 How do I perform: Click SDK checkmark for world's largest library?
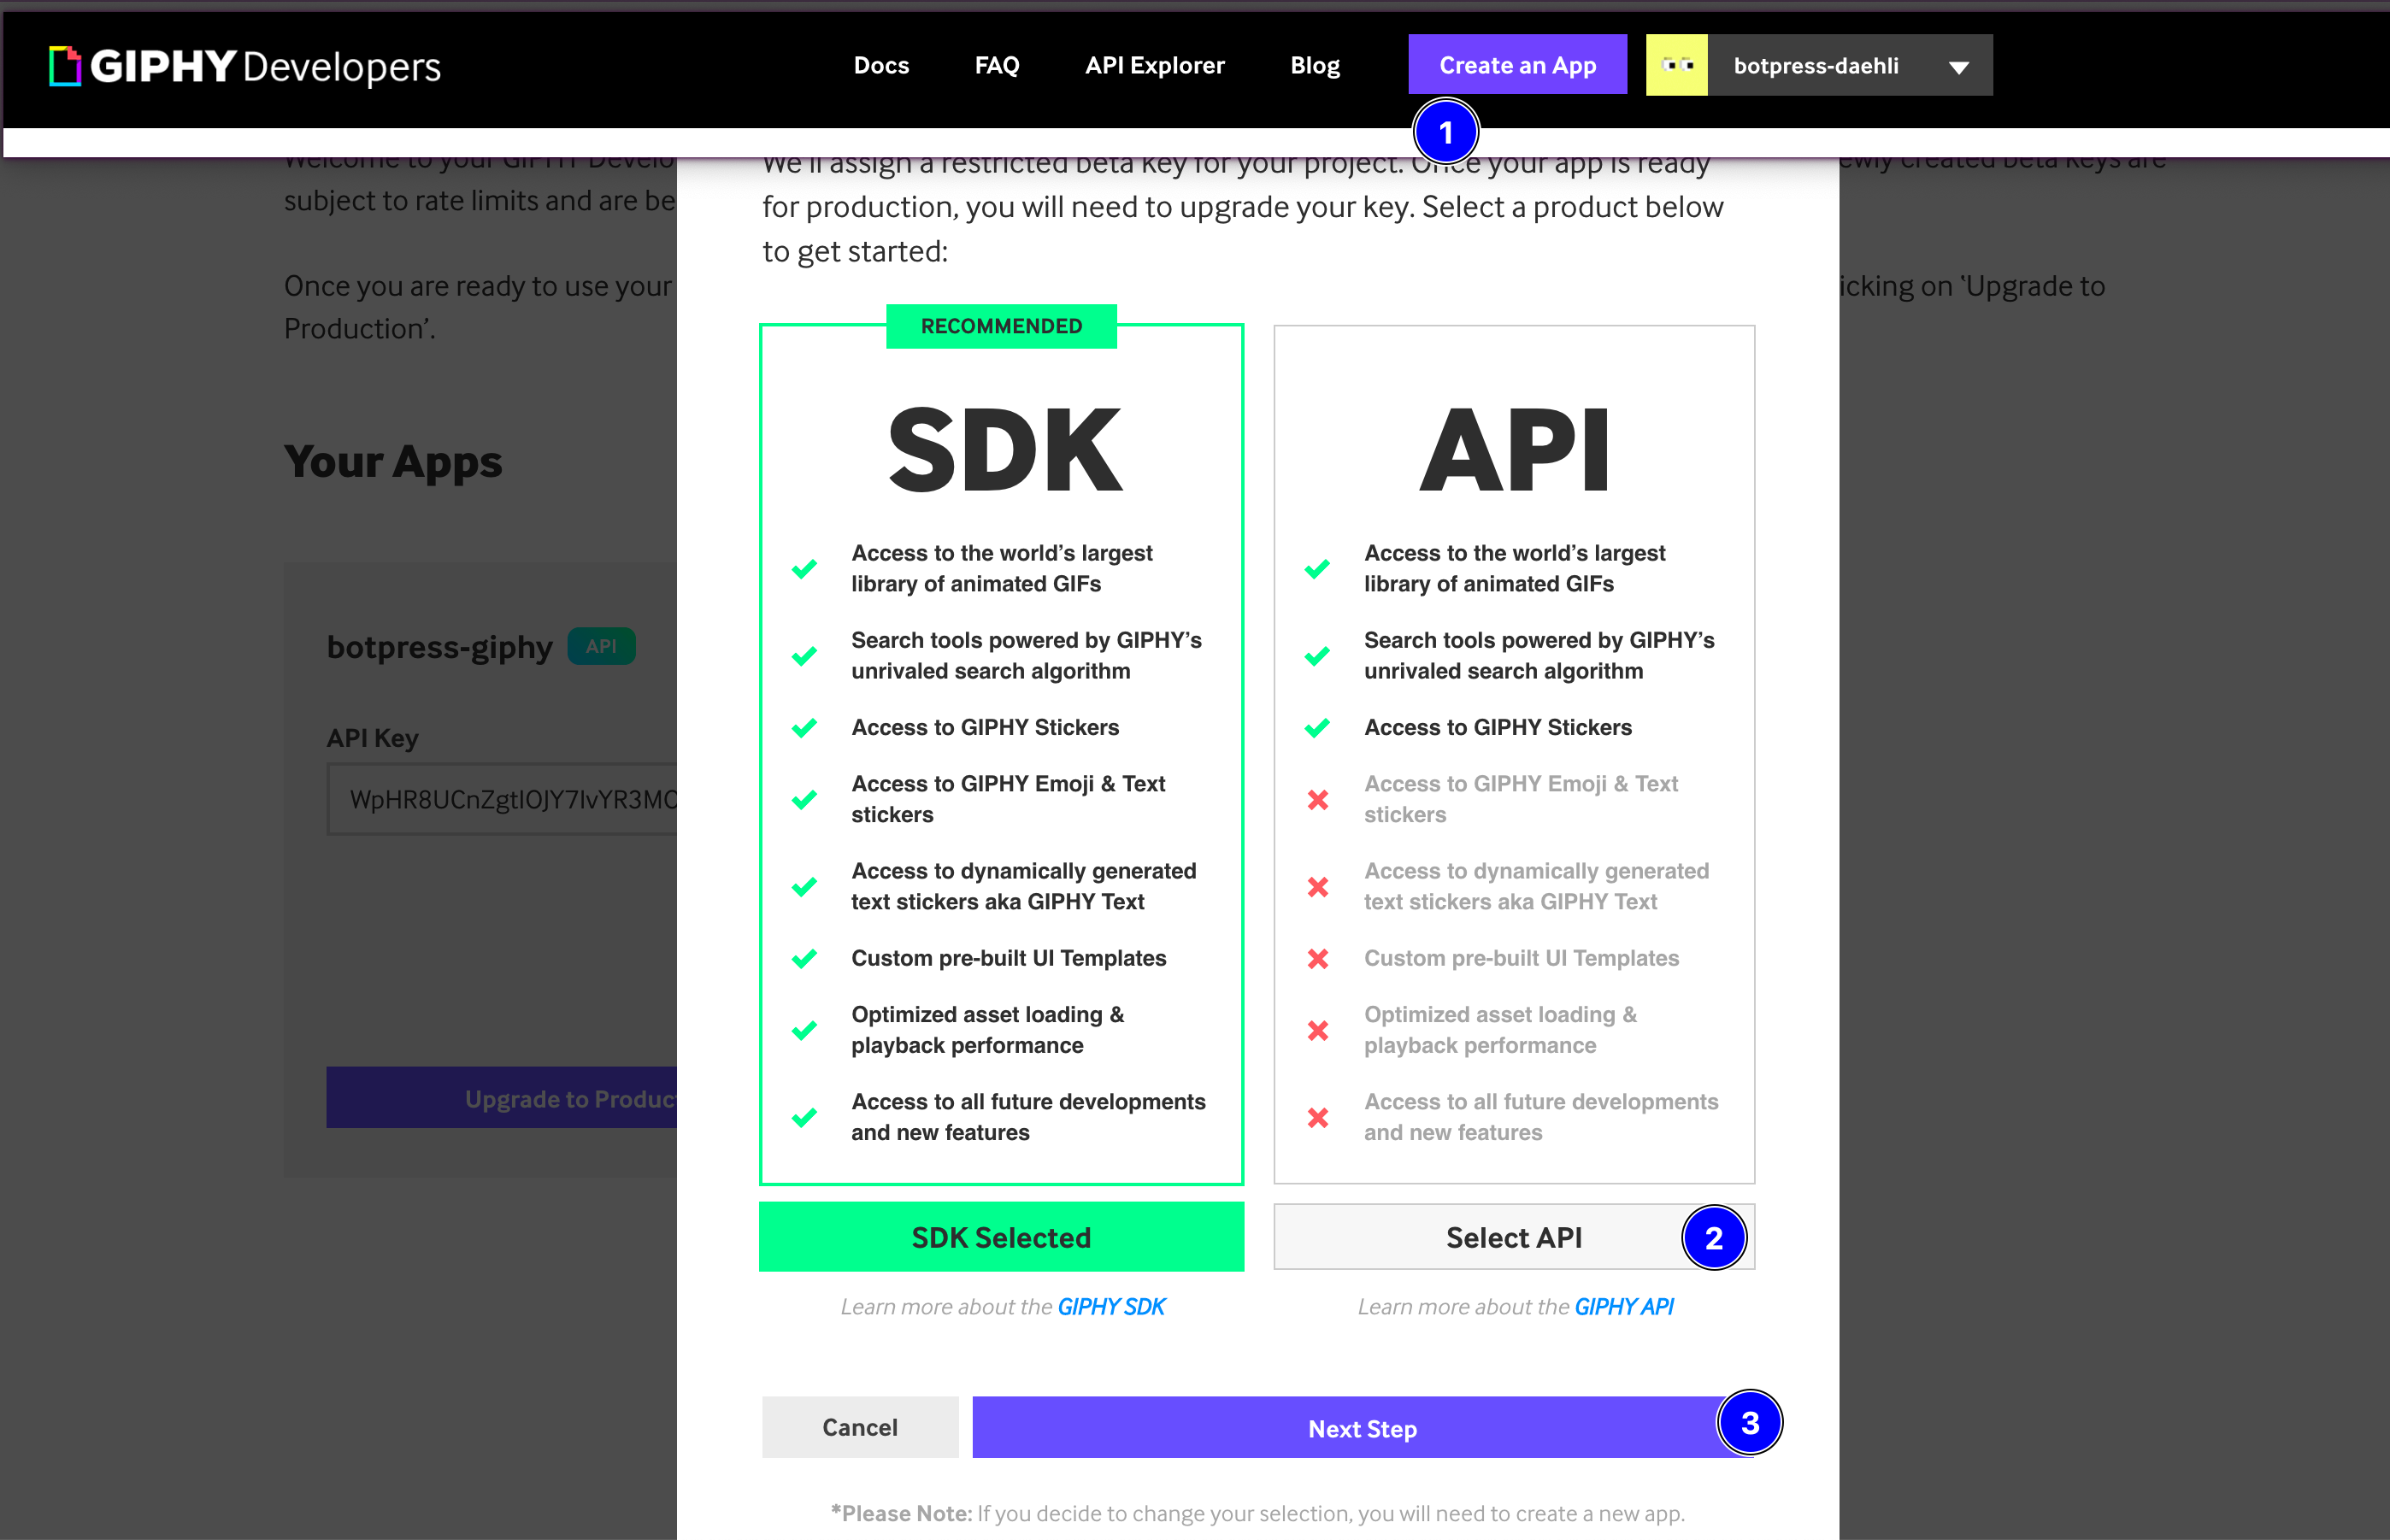pyautogui.click(x=804, y=569)
